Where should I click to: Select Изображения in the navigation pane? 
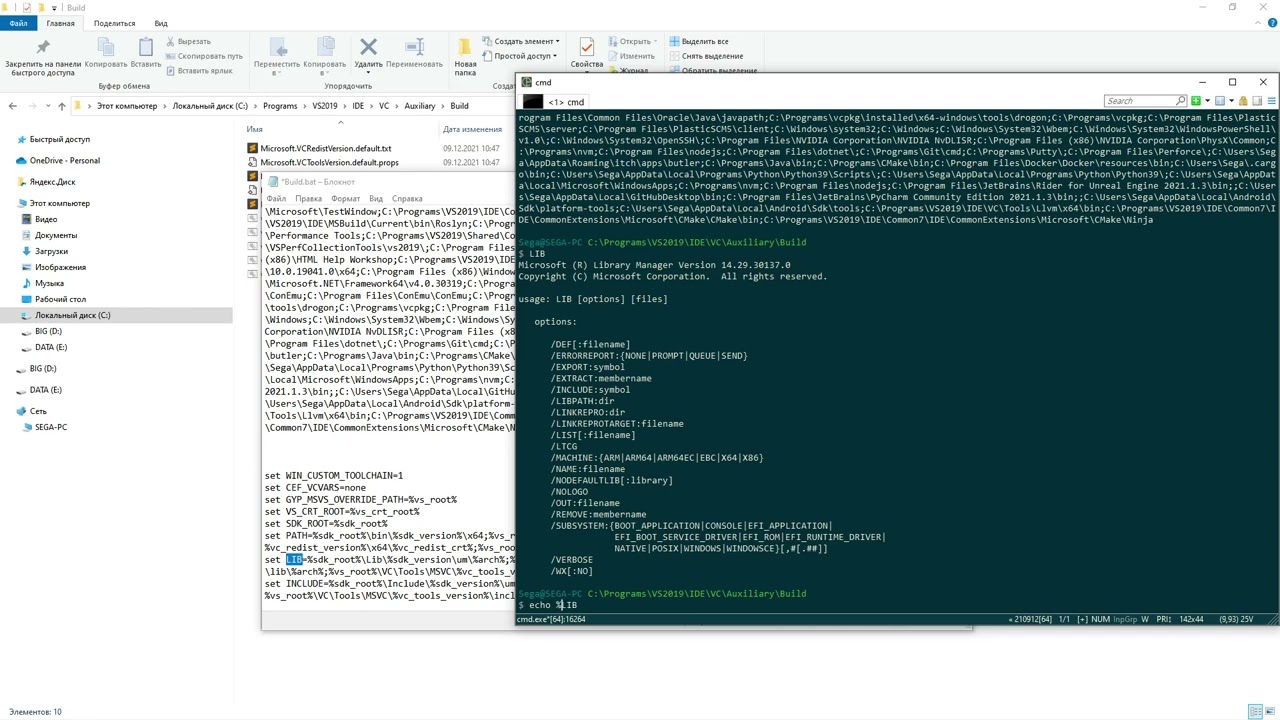click(x=60, y=267)
